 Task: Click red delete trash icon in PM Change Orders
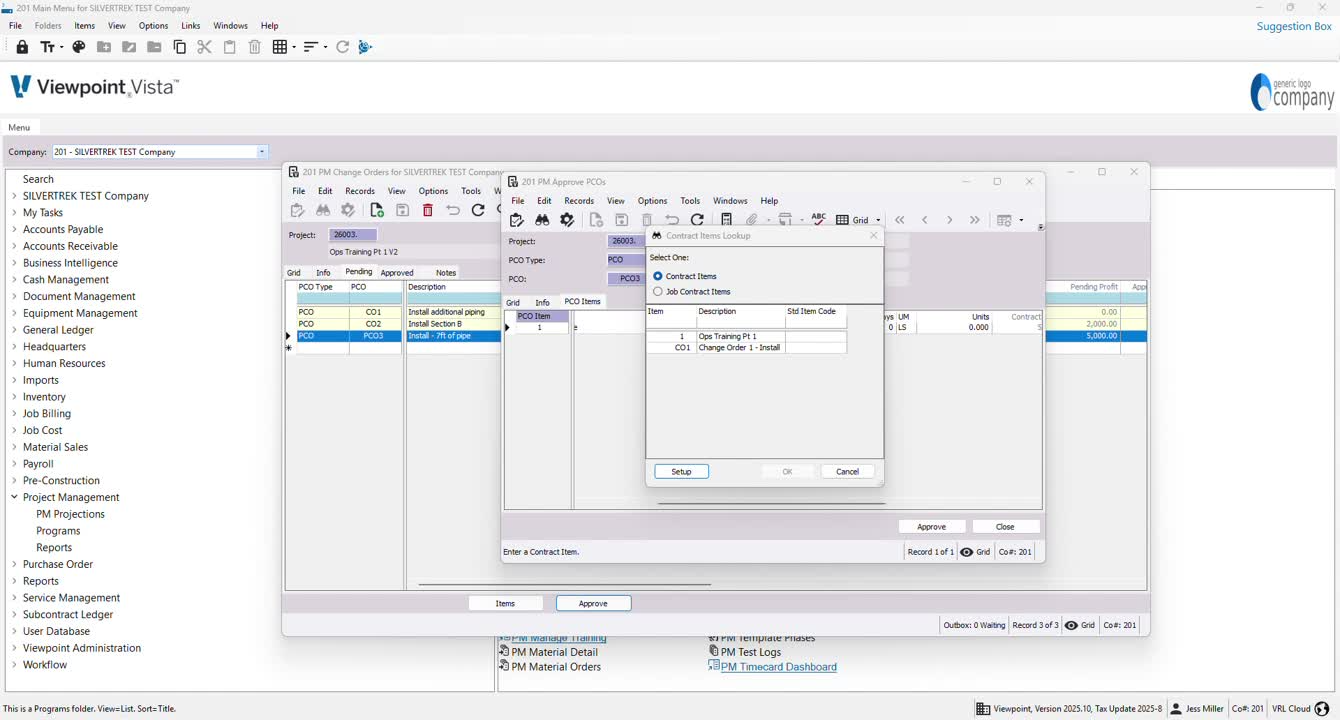coord(428,210)
